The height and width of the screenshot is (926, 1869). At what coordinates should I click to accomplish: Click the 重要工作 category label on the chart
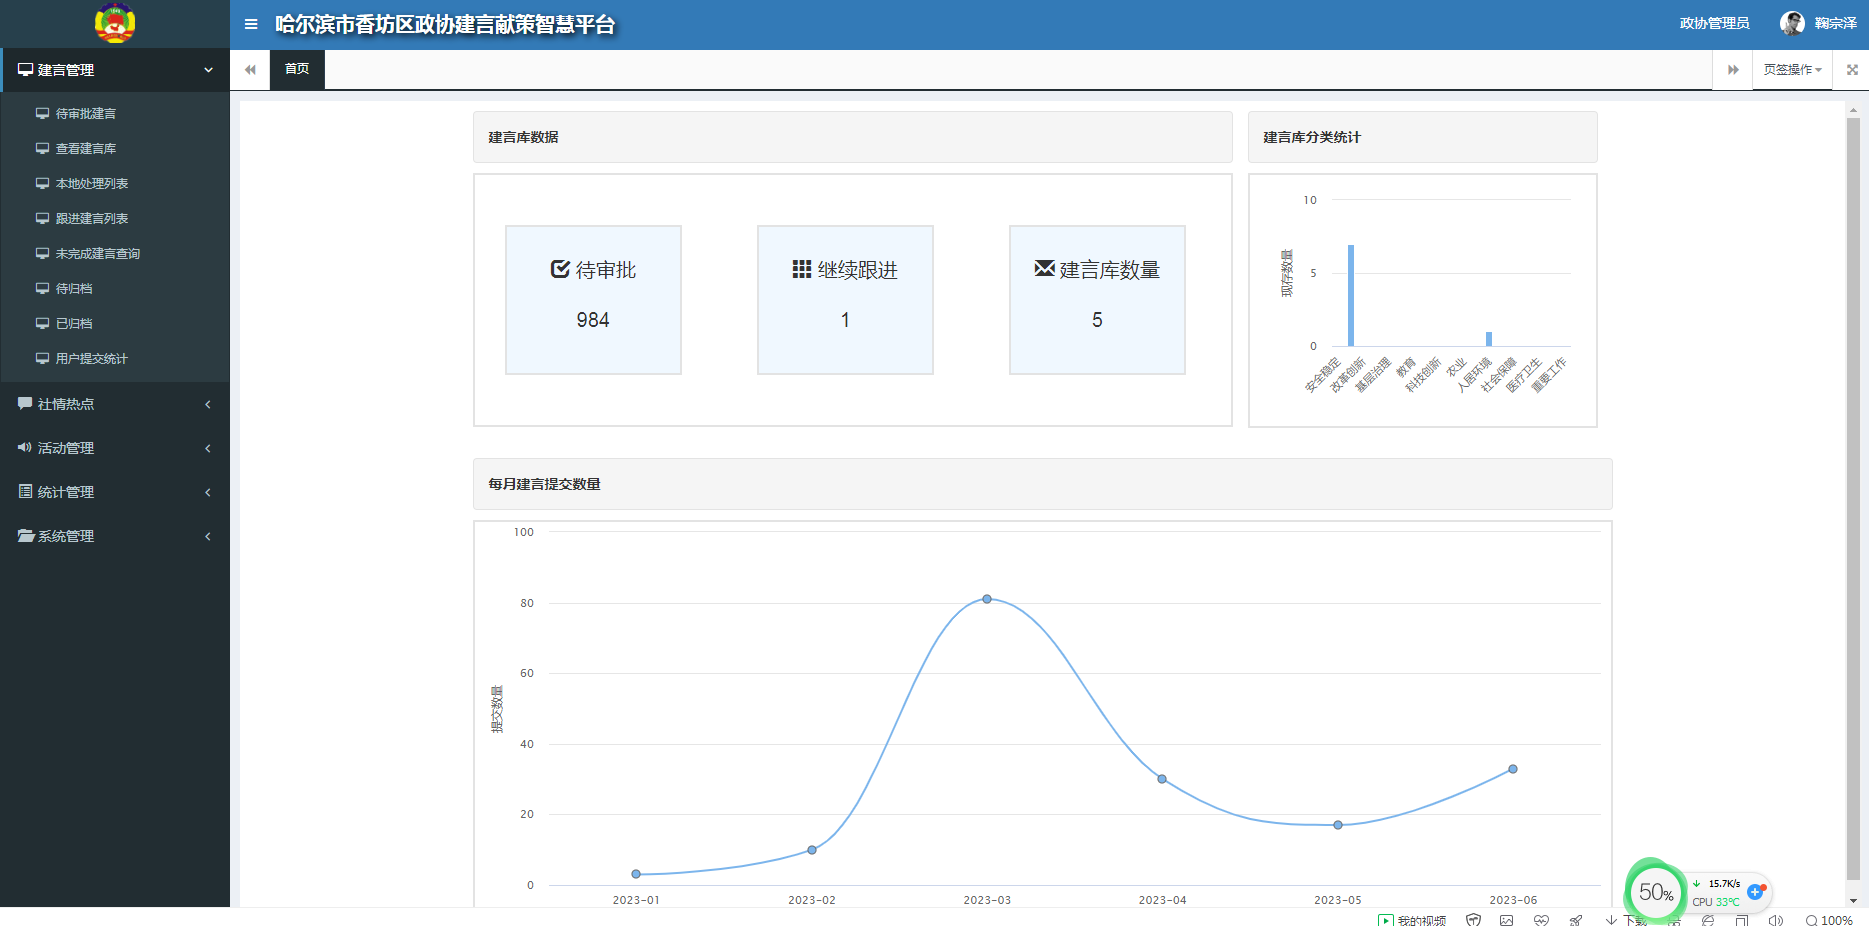[x=1549, y=374]
